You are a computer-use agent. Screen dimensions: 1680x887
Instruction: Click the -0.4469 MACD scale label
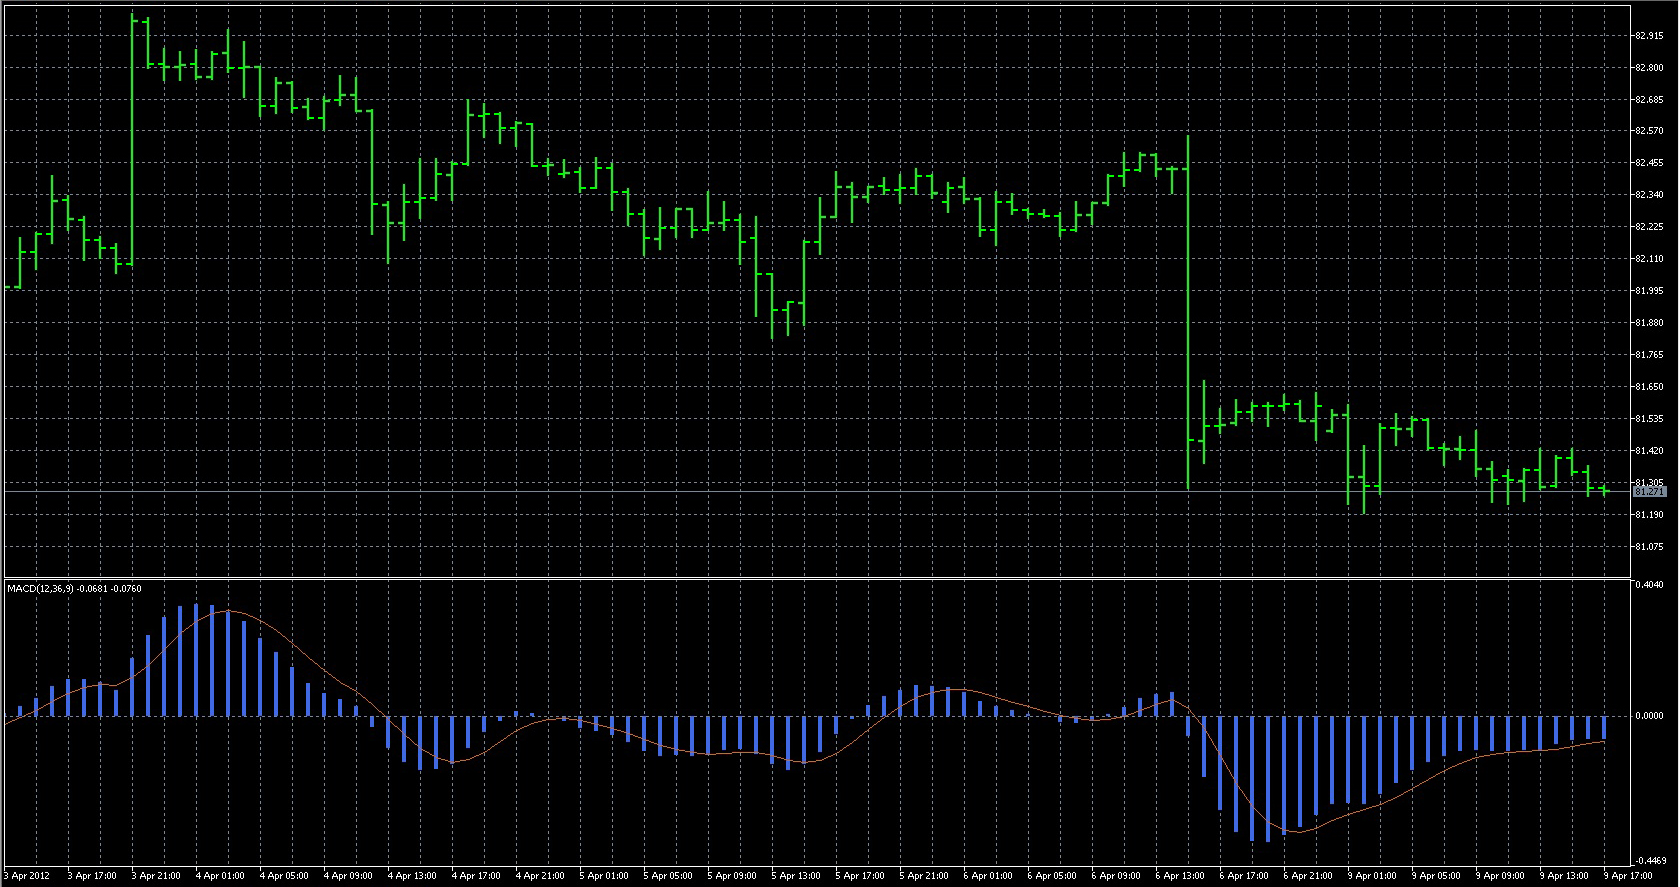[x=1649, y=860]
